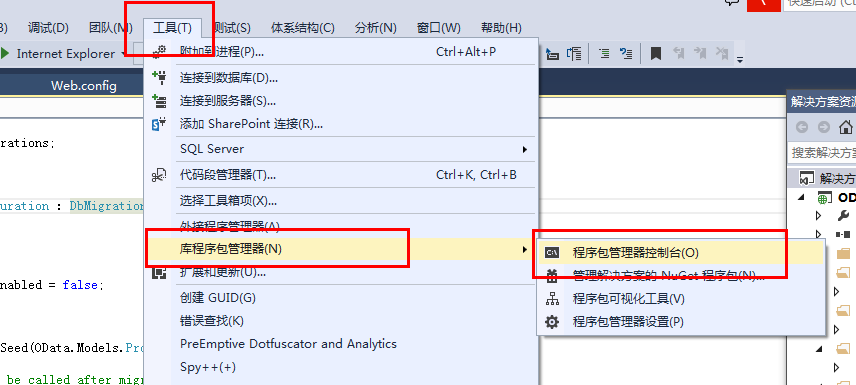Choose PreEmptive Dotfuscator and Analytics
The width and height of the screenshot is (856, 385).
click(341, 343)
